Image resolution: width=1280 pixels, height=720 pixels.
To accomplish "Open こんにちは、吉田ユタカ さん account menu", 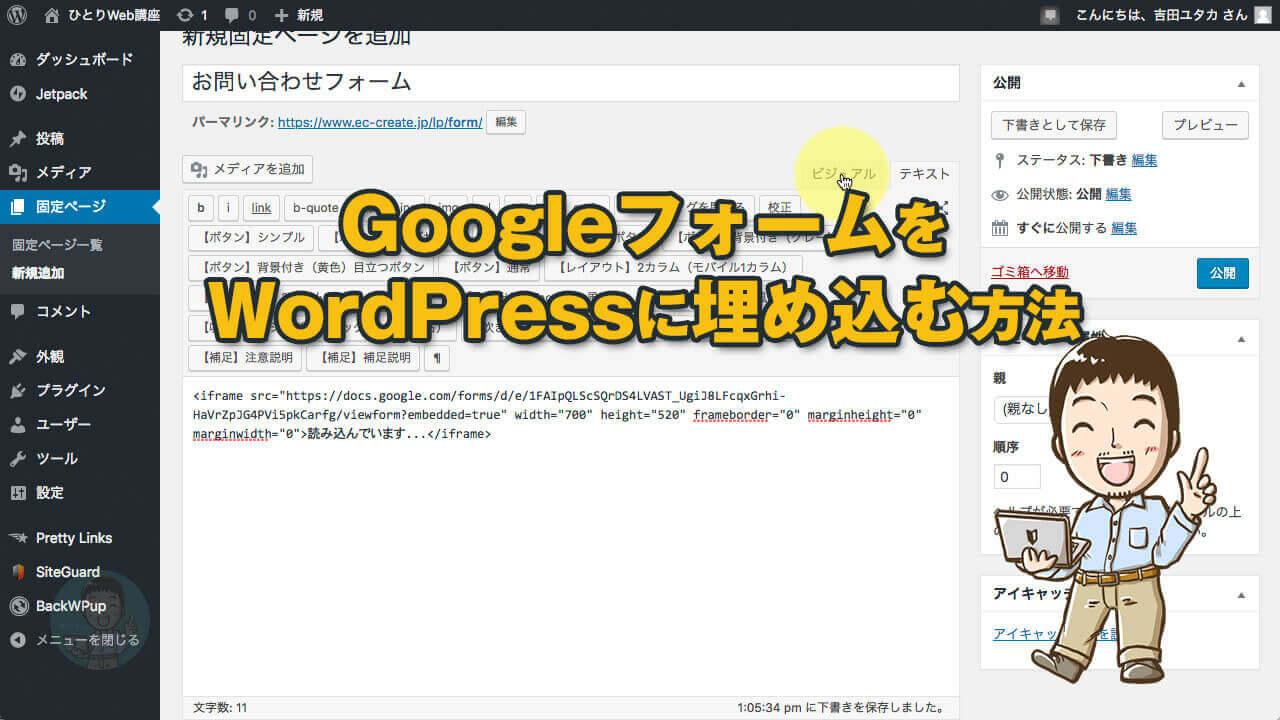I will [x=1172, y=15].
